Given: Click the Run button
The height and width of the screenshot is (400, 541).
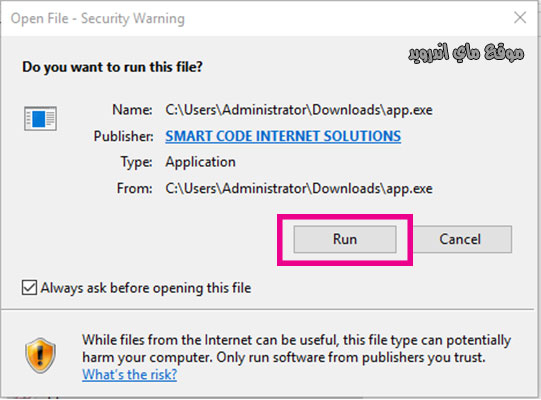Looking at the screenshot, I should pos(345,239).
